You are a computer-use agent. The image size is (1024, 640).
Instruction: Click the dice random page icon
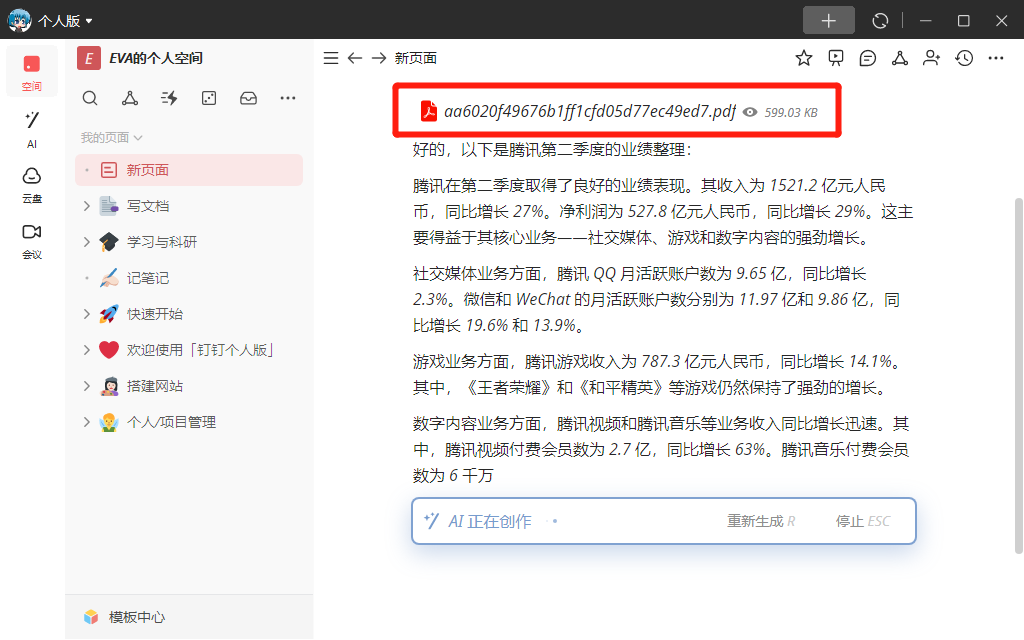click(x=209, y=98)
